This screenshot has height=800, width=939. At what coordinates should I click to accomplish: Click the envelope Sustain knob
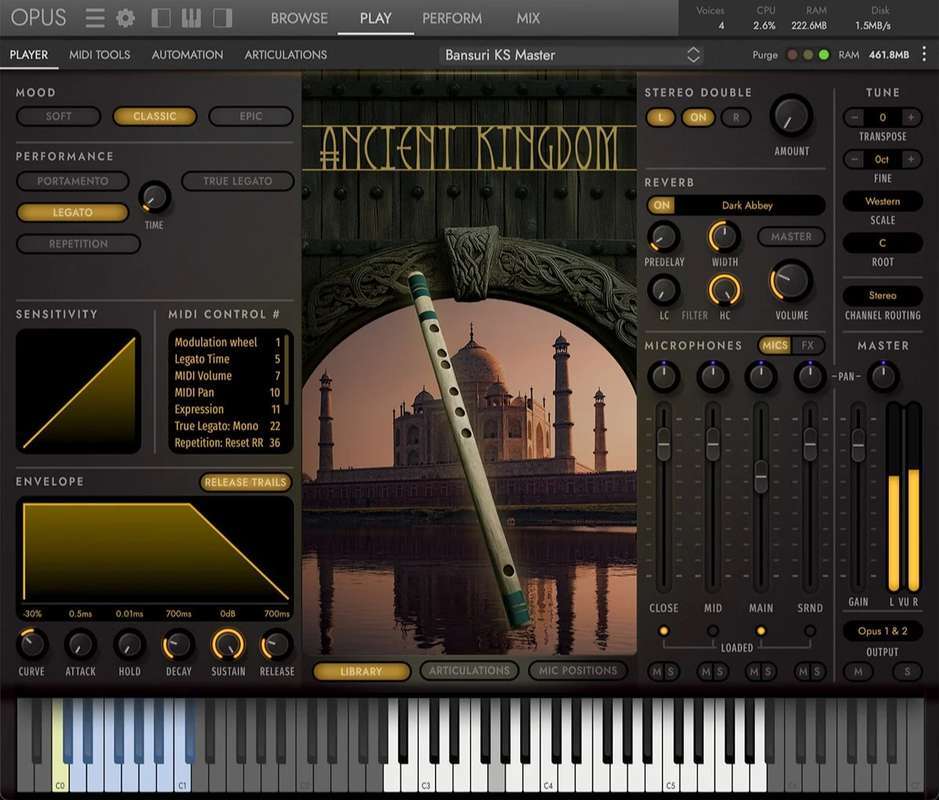click(228, 645)
